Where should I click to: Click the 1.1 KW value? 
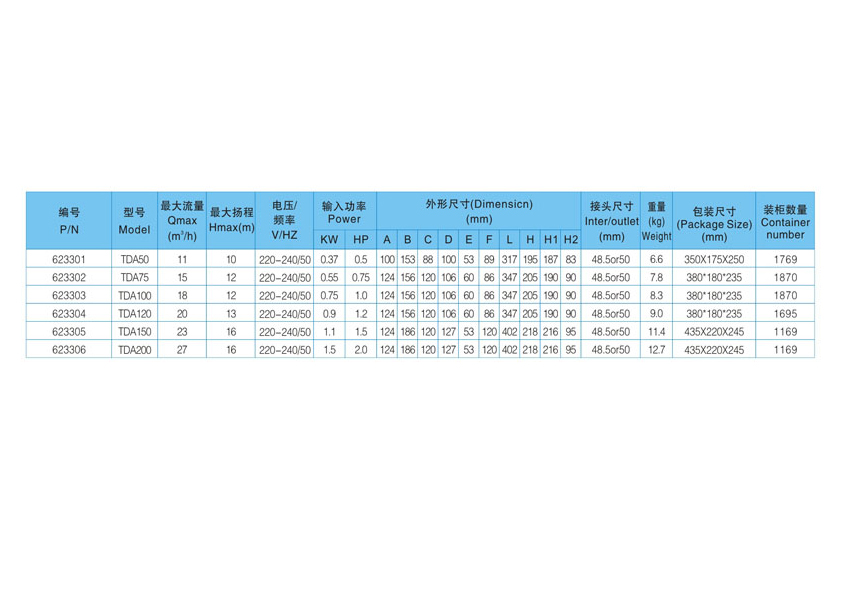click(329, 332)
